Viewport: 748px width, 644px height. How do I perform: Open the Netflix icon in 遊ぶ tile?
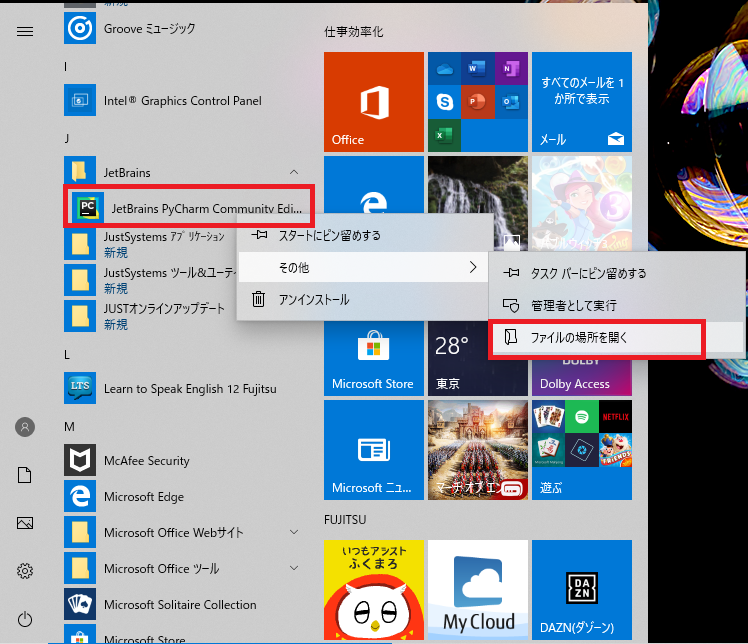(x=615, y=416)
